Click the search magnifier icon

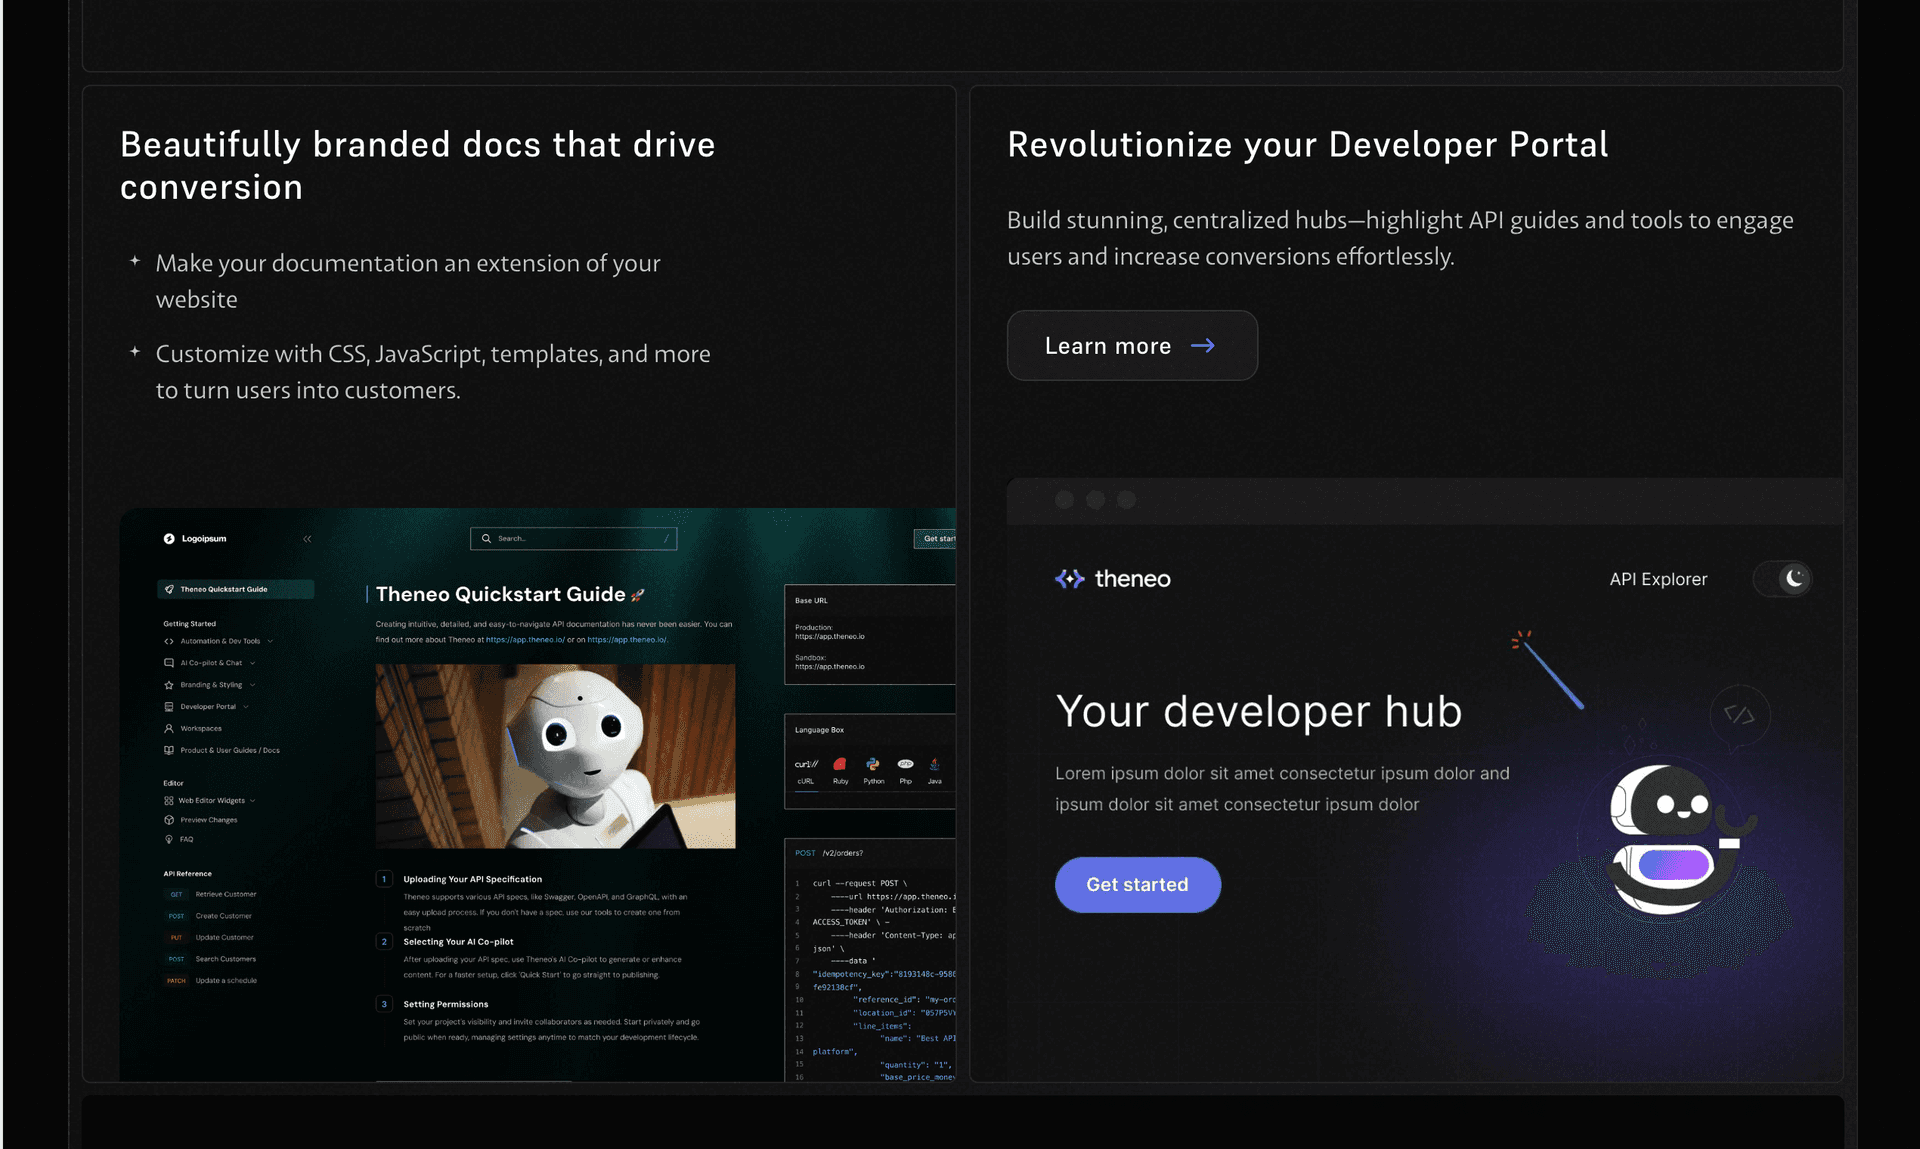point(486,538)
